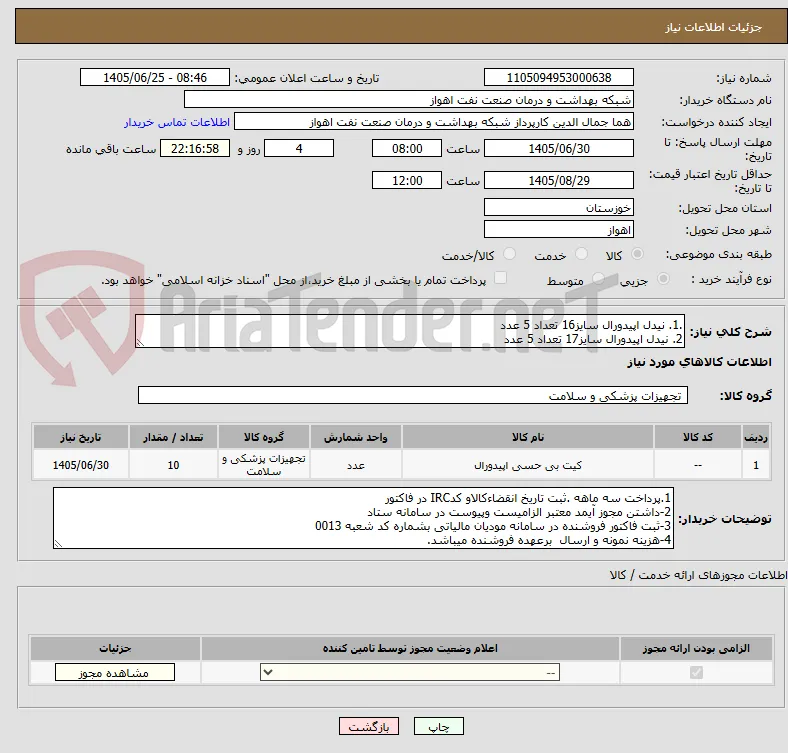This screenshot has height=753, width=788.
Task: Click the تعداد / مقدار column header
Action: [x=173, y=437]
